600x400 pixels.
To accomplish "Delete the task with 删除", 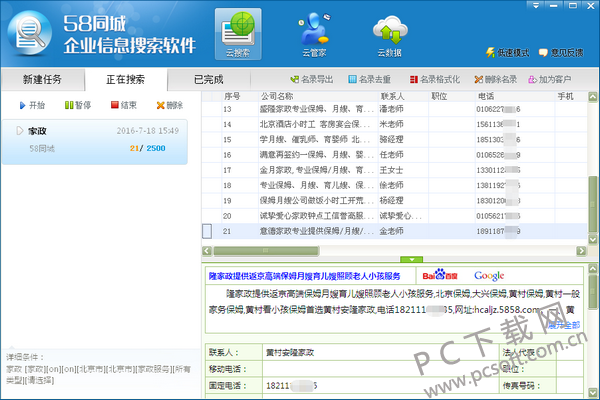I will (170, 105).
